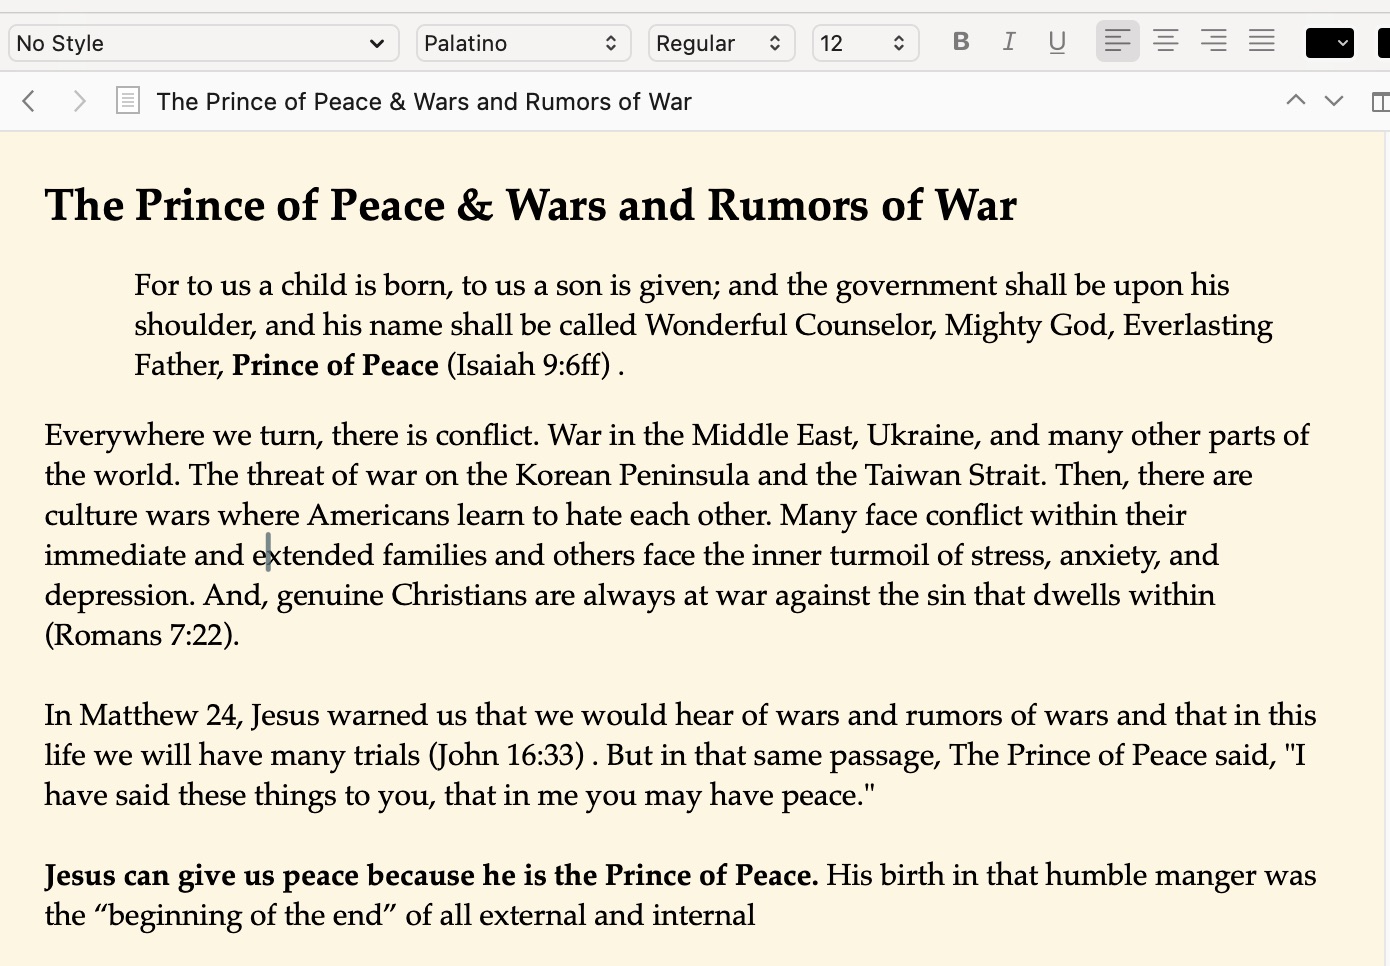Toggle italic formatting
This screenshot has height=966, width=1390.
(x=1009, y=42)
